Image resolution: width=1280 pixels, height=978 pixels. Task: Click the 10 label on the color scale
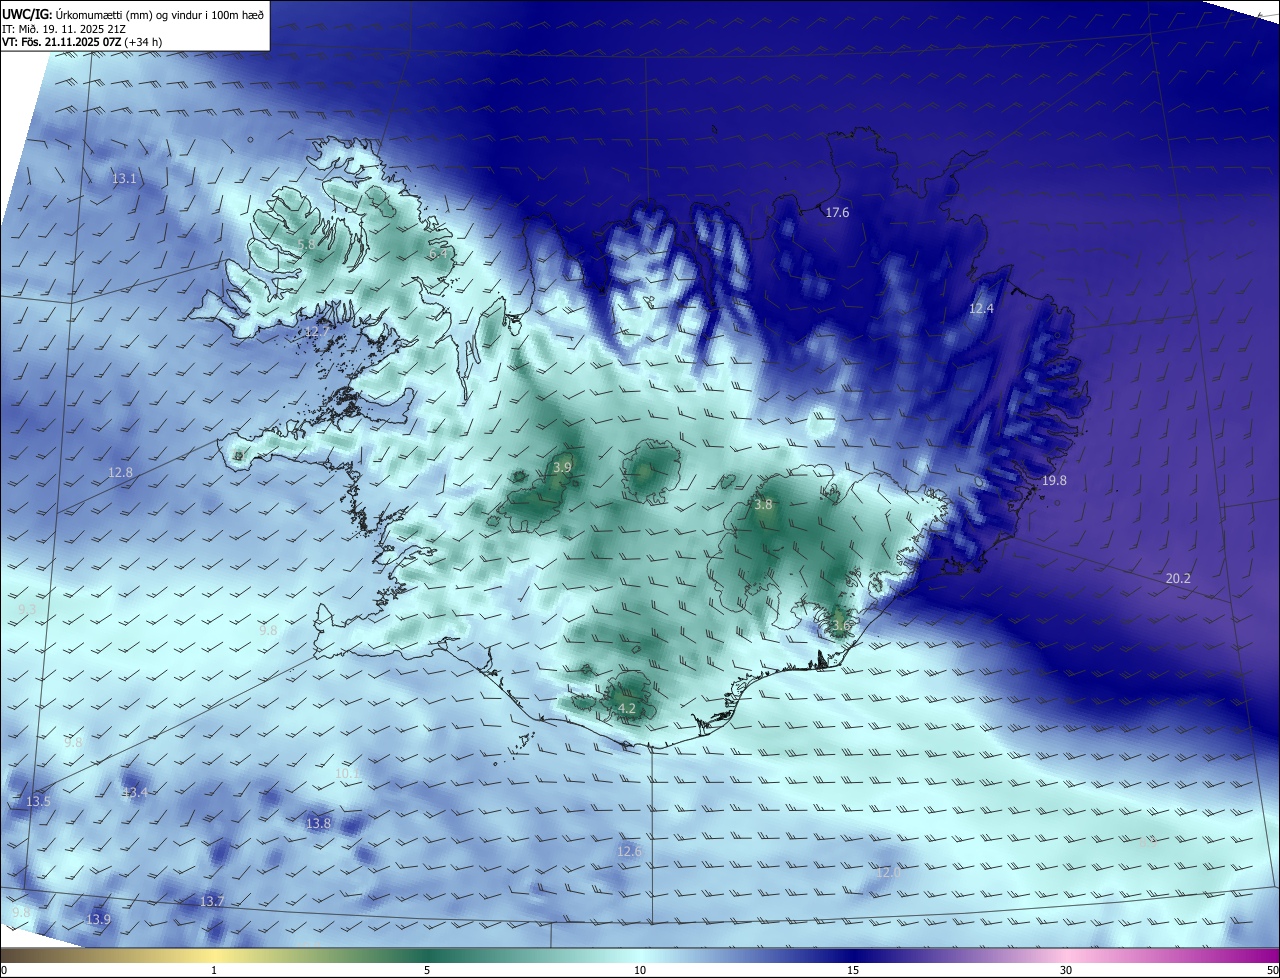640,971
